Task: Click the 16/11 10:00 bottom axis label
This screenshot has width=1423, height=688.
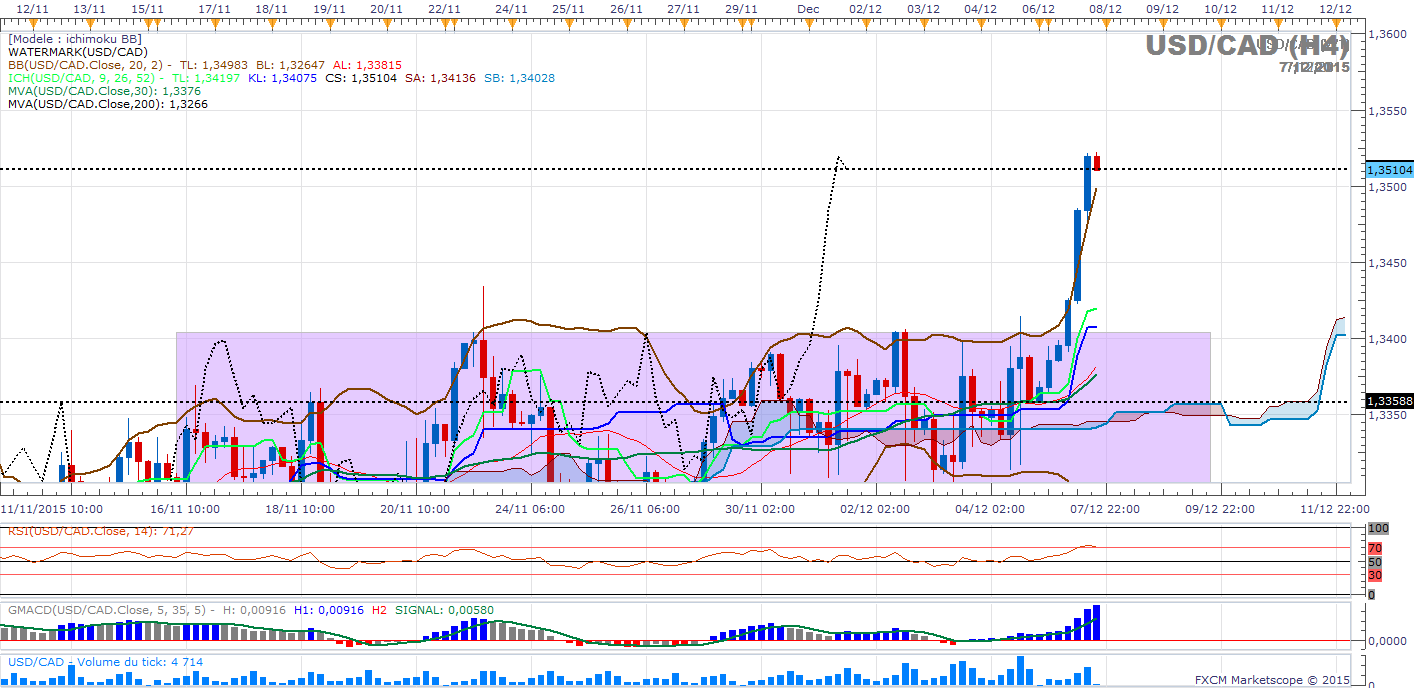Action: (187, 508)
